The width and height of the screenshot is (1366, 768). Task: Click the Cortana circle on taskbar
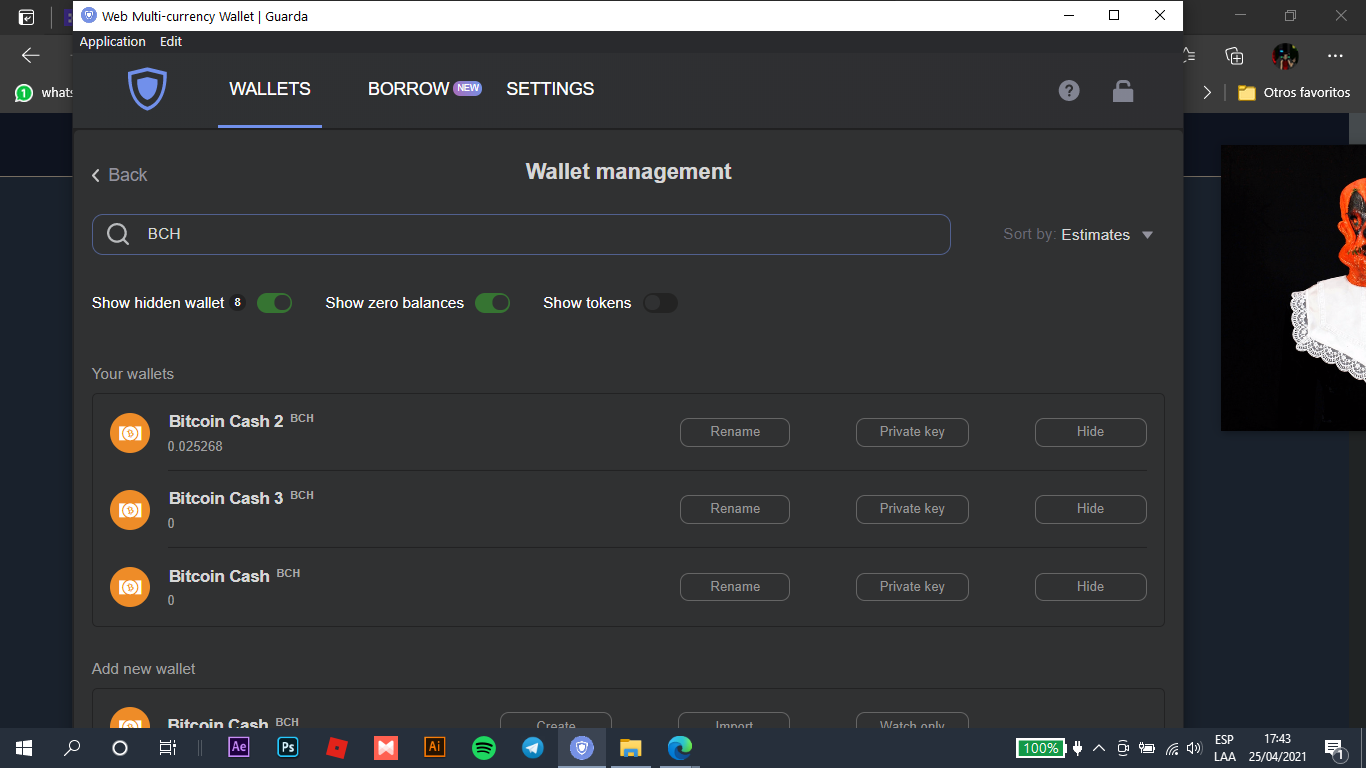[120, 747]
